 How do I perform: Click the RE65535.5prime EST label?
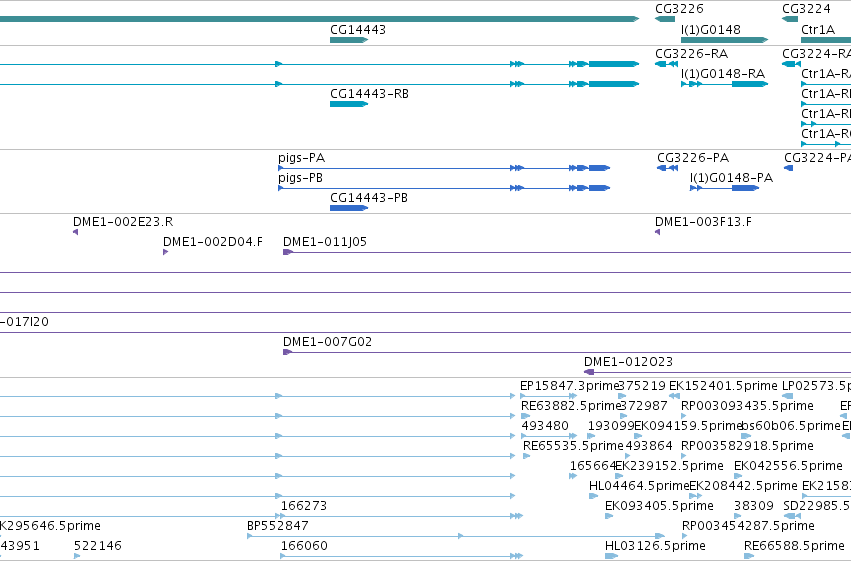[x=573, y=446]
